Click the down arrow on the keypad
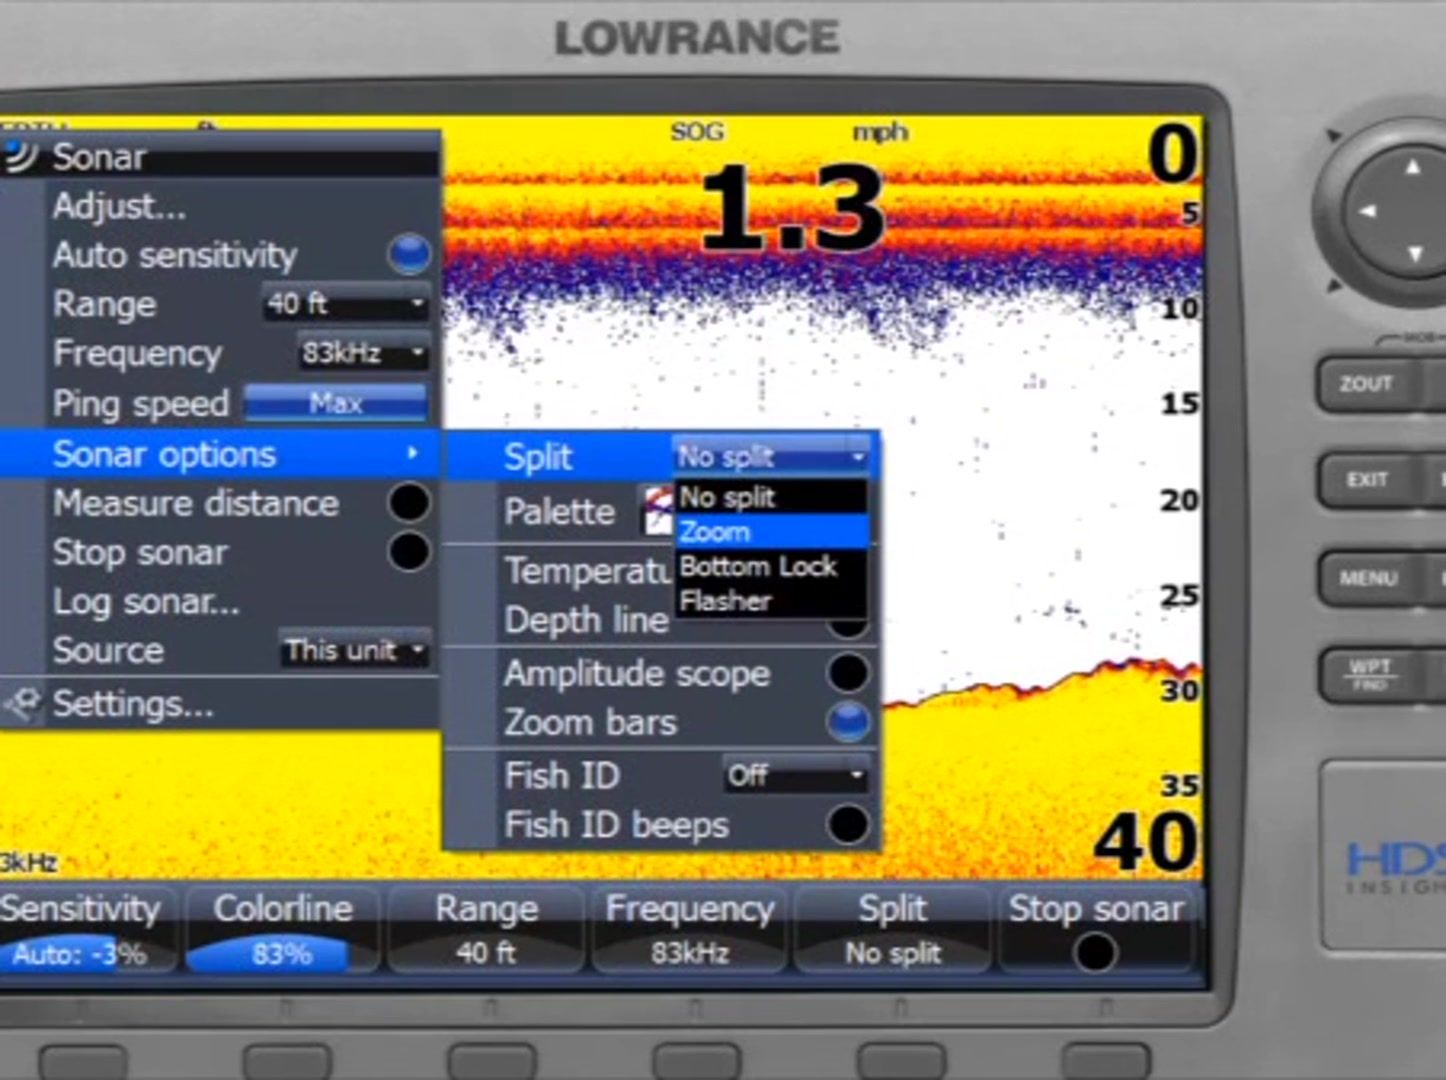Image resolution: width=1446 pixels, height=1080 pixels. tap(1414, 254)
